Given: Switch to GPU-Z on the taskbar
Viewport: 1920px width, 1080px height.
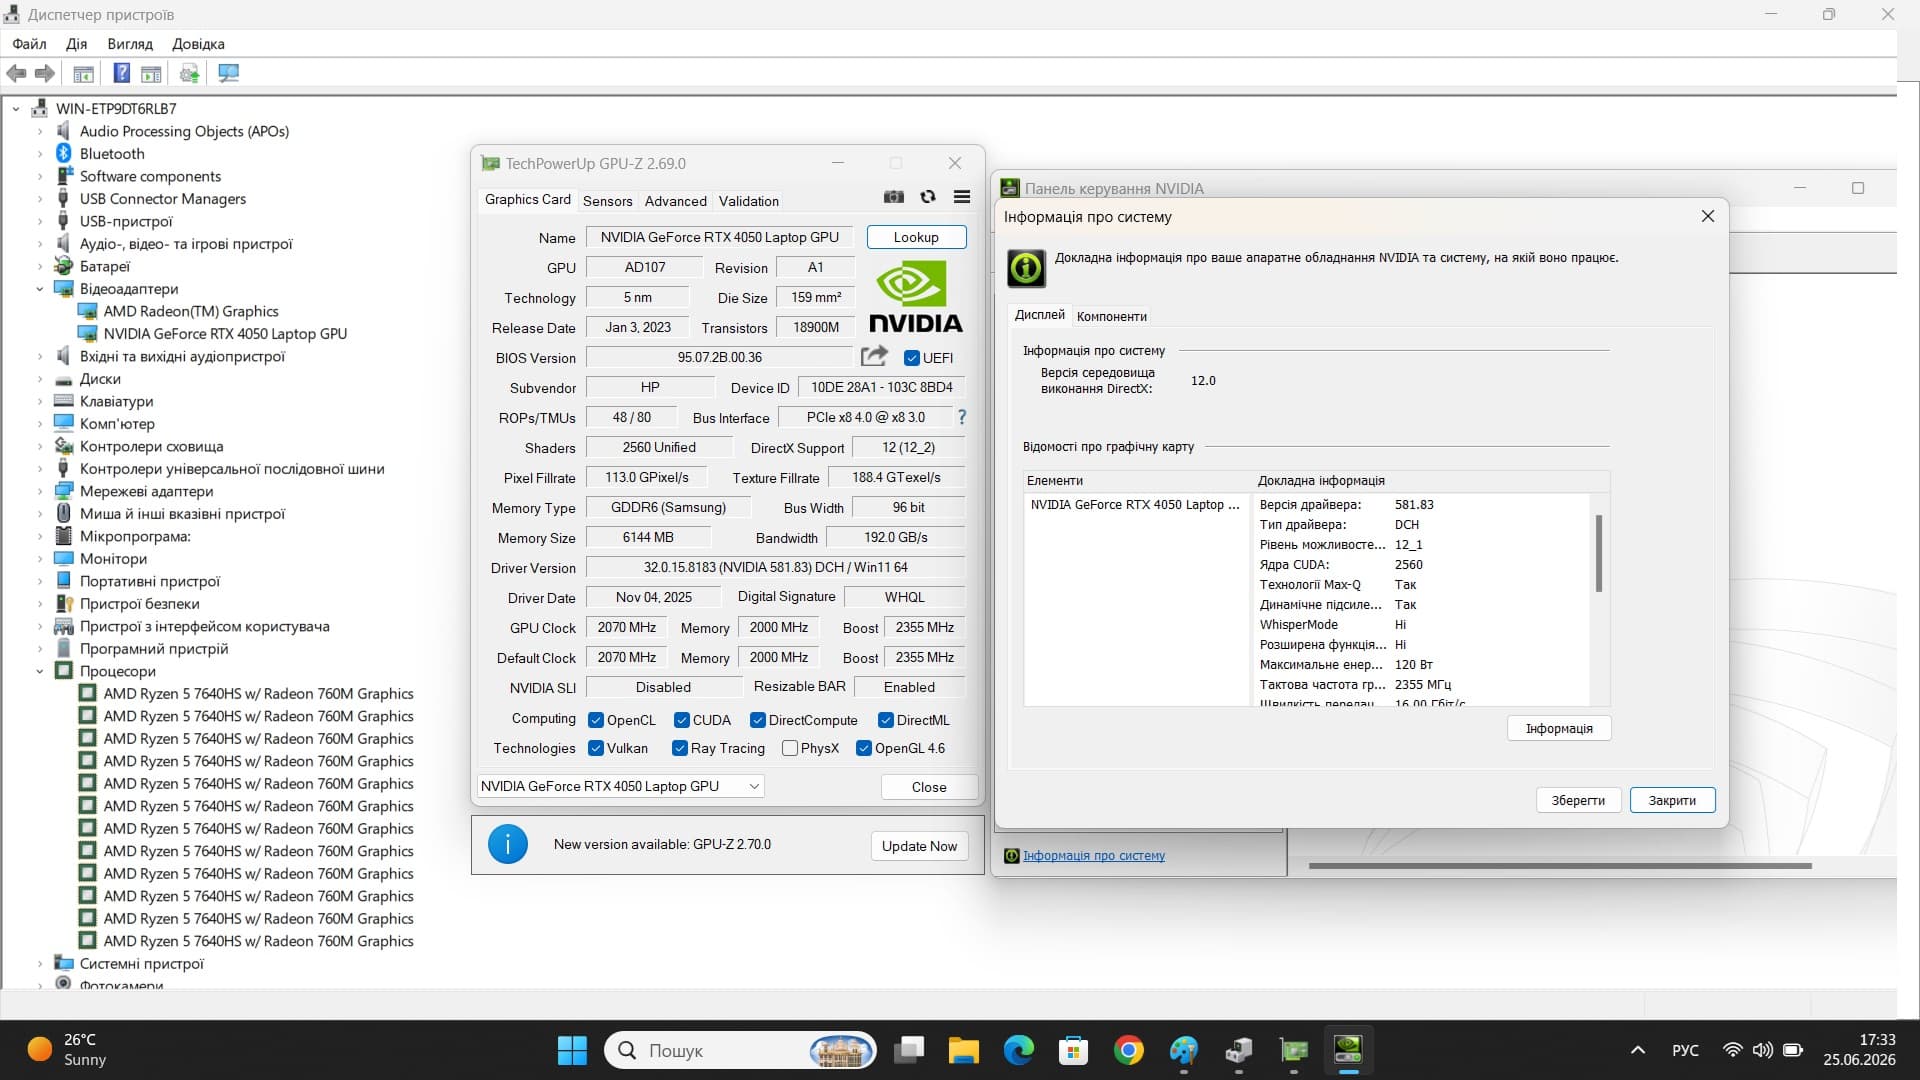Looking at the screenshot, I should (1293, 1050).
